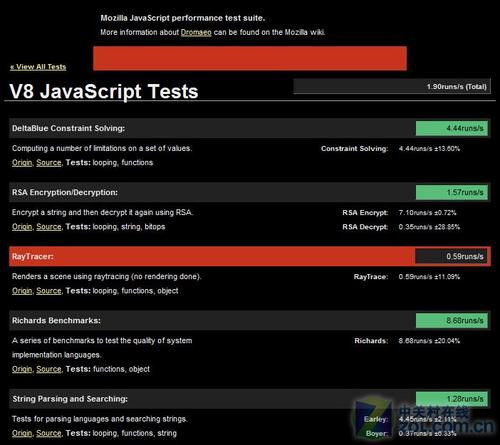Open Origin link under DeltaBlue test
The height and width of the screenshot is (445, 500).
coord(22,163)
